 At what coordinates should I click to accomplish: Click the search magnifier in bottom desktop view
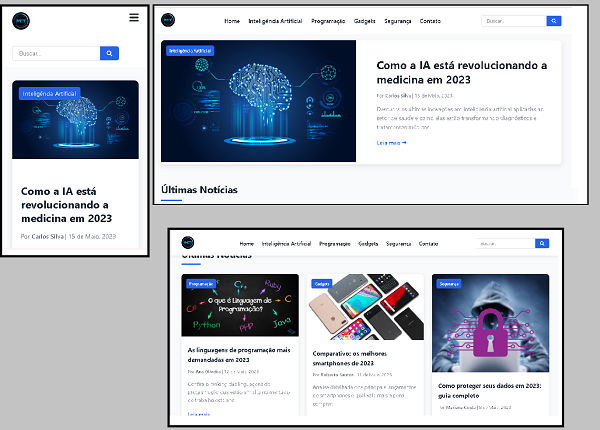542,243
